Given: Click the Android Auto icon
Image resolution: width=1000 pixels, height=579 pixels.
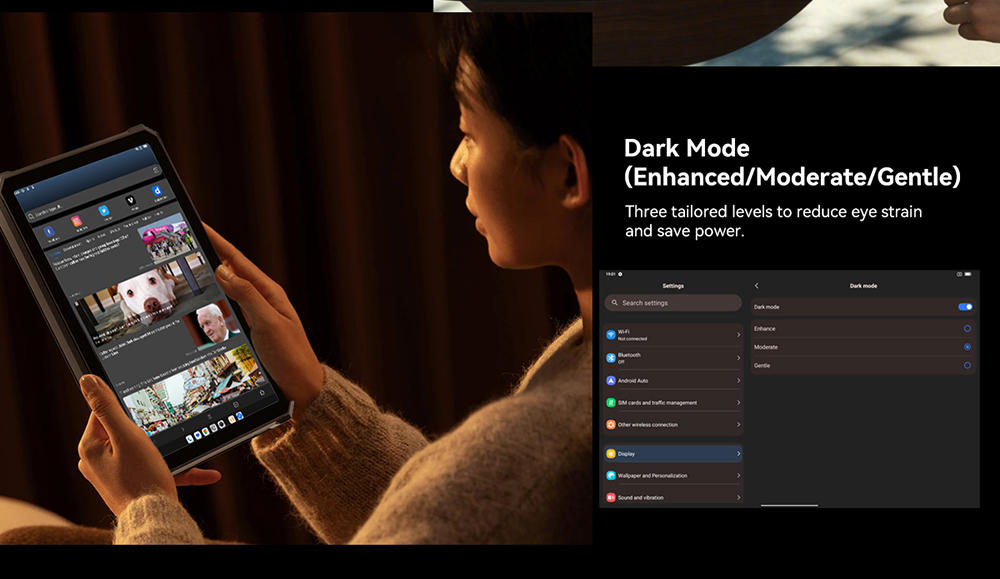Looking at the screenshot, I should (611, 381).
